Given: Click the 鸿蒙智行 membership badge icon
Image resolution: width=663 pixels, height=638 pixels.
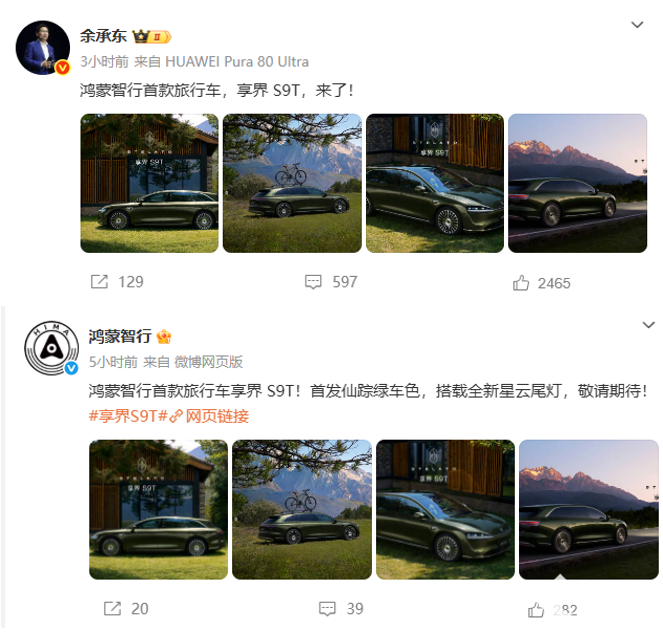Looking at the screenshot, I should [x=164, y=337].
